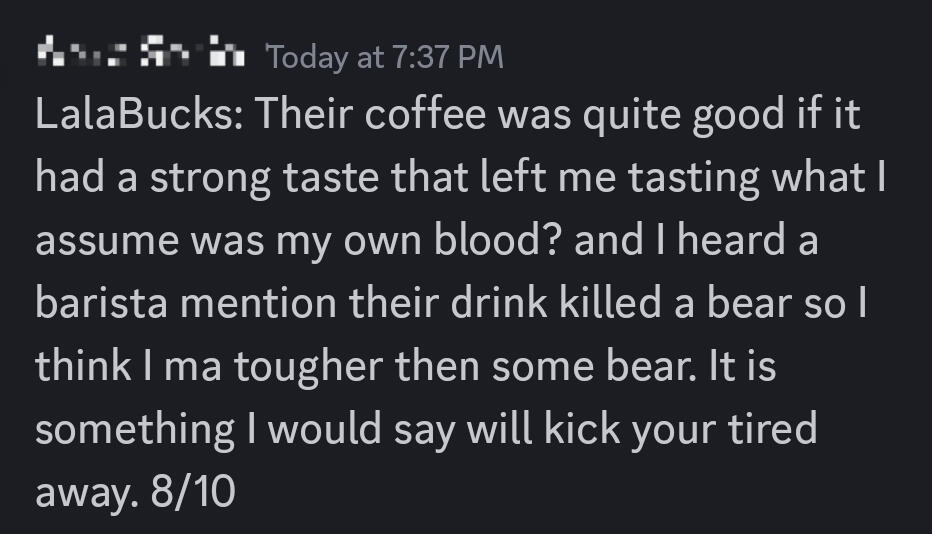Click the "Today at 7:37 PM" timestamp
This screenshot has height=534, width=932.
tap(385, 57)
